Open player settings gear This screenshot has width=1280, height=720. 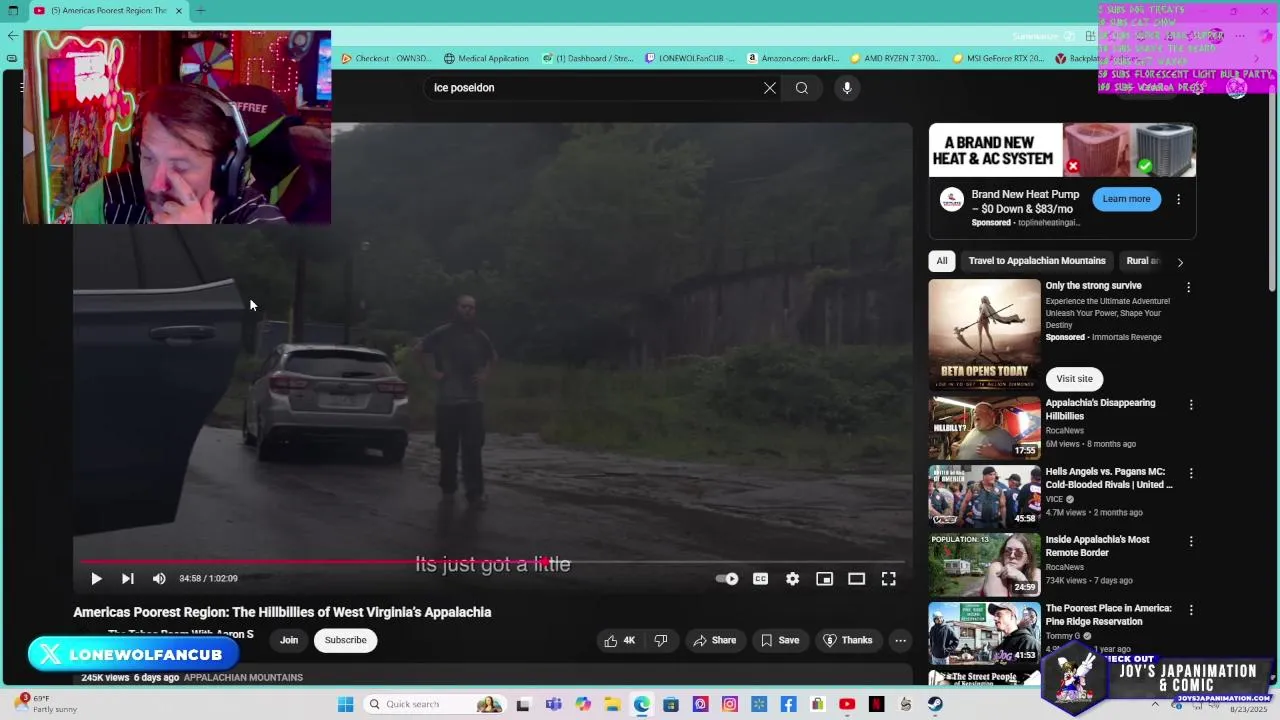pos(792,579)
